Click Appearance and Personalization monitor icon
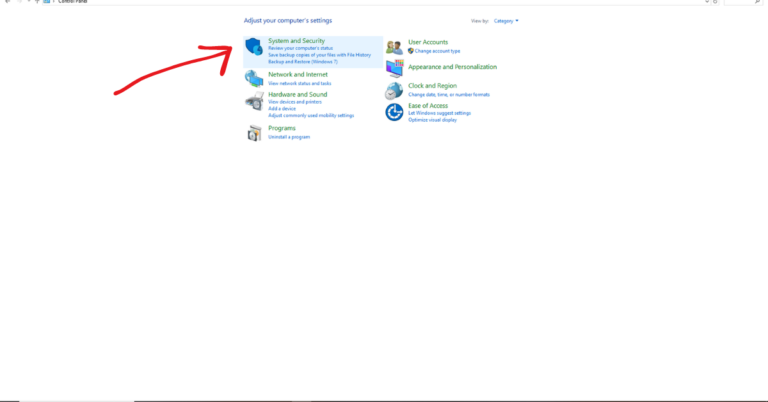The image size is (768, 402). click(x=394, y=68)
